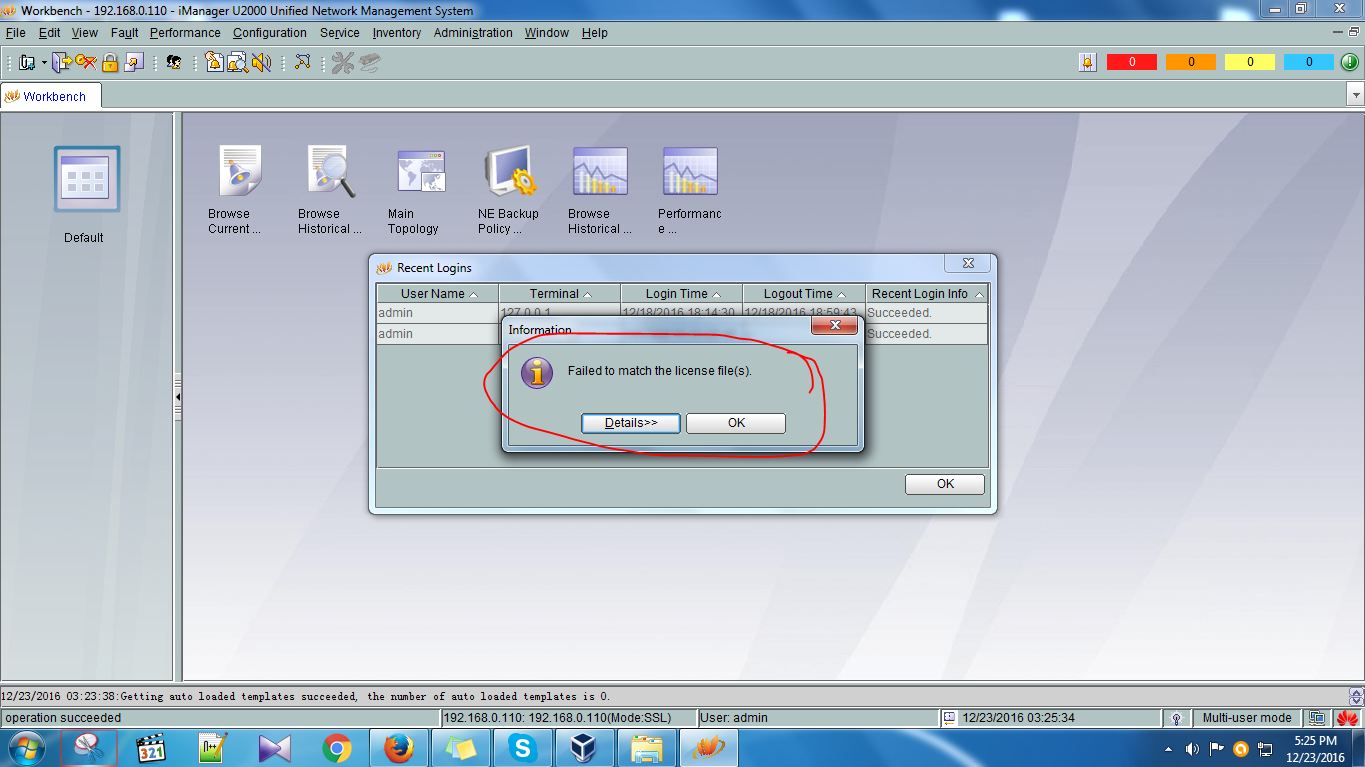Mute alarm sound speaker icon

tap(261, 62)
